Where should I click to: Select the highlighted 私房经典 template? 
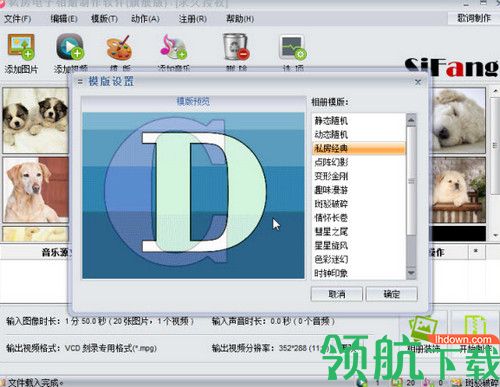359,148
